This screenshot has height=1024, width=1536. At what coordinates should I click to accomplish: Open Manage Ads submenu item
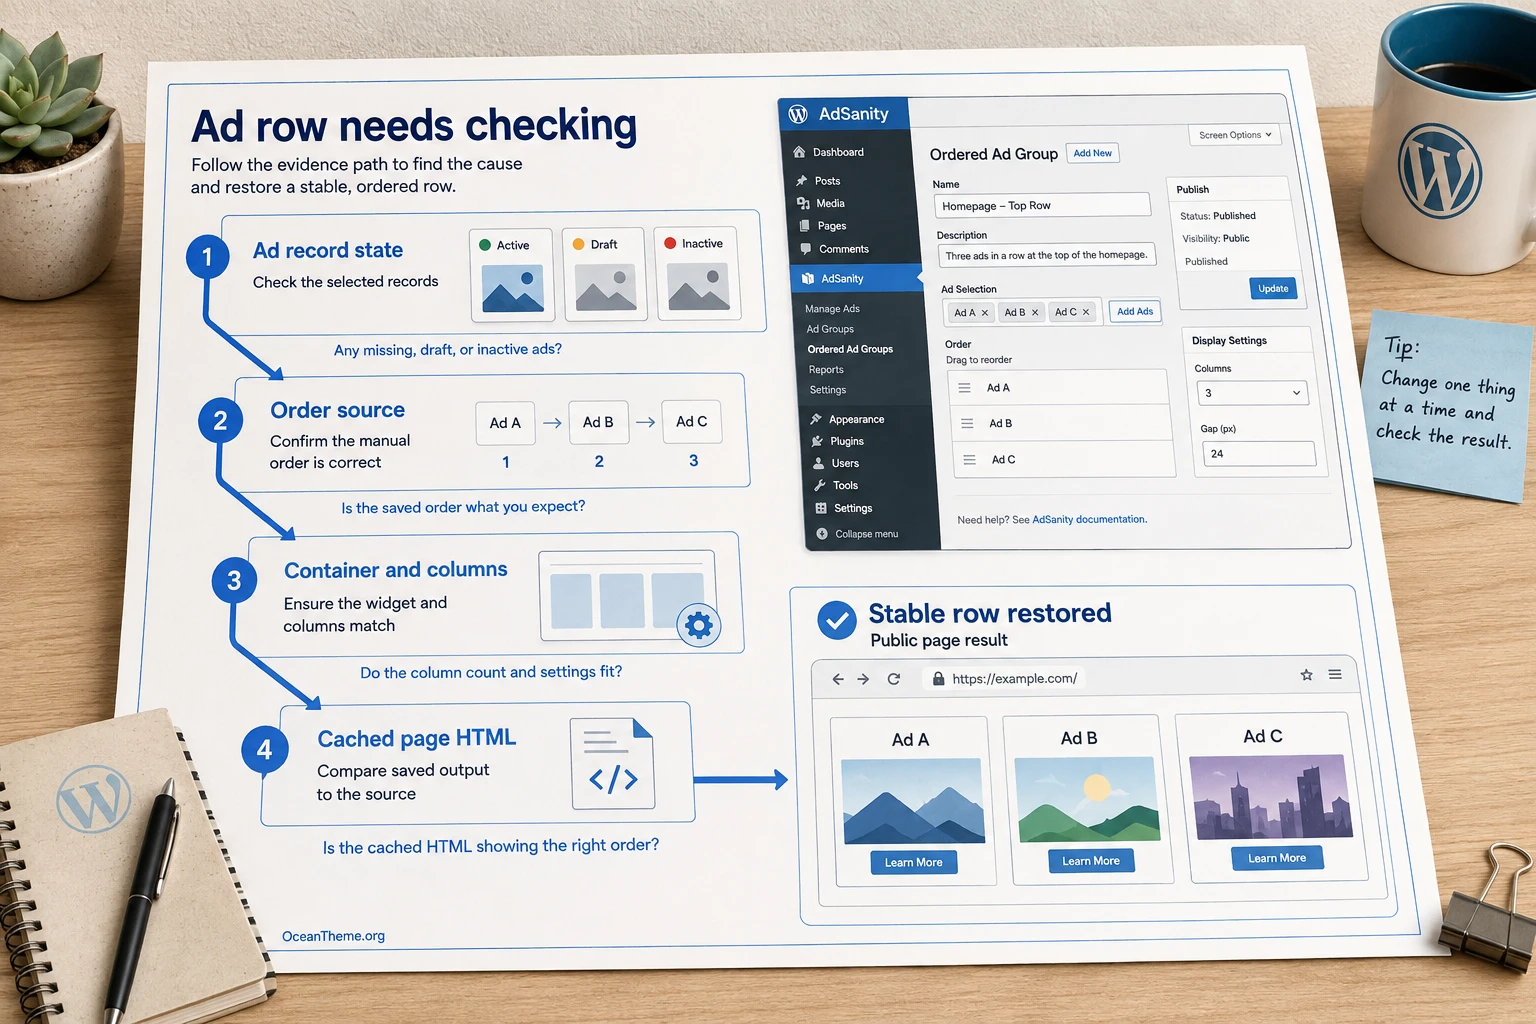pos(832,309)
